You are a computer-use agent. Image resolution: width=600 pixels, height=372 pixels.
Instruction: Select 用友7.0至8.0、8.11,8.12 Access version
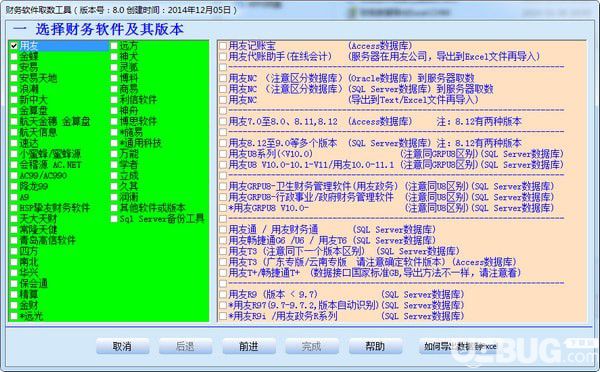point(223,122)
